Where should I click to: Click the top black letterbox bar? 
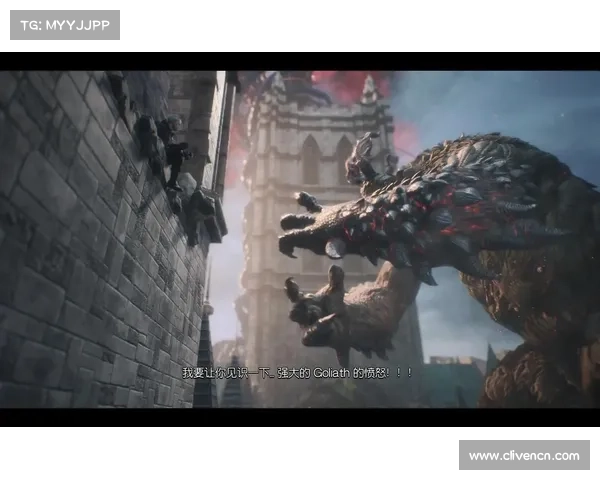pos(300,59)
